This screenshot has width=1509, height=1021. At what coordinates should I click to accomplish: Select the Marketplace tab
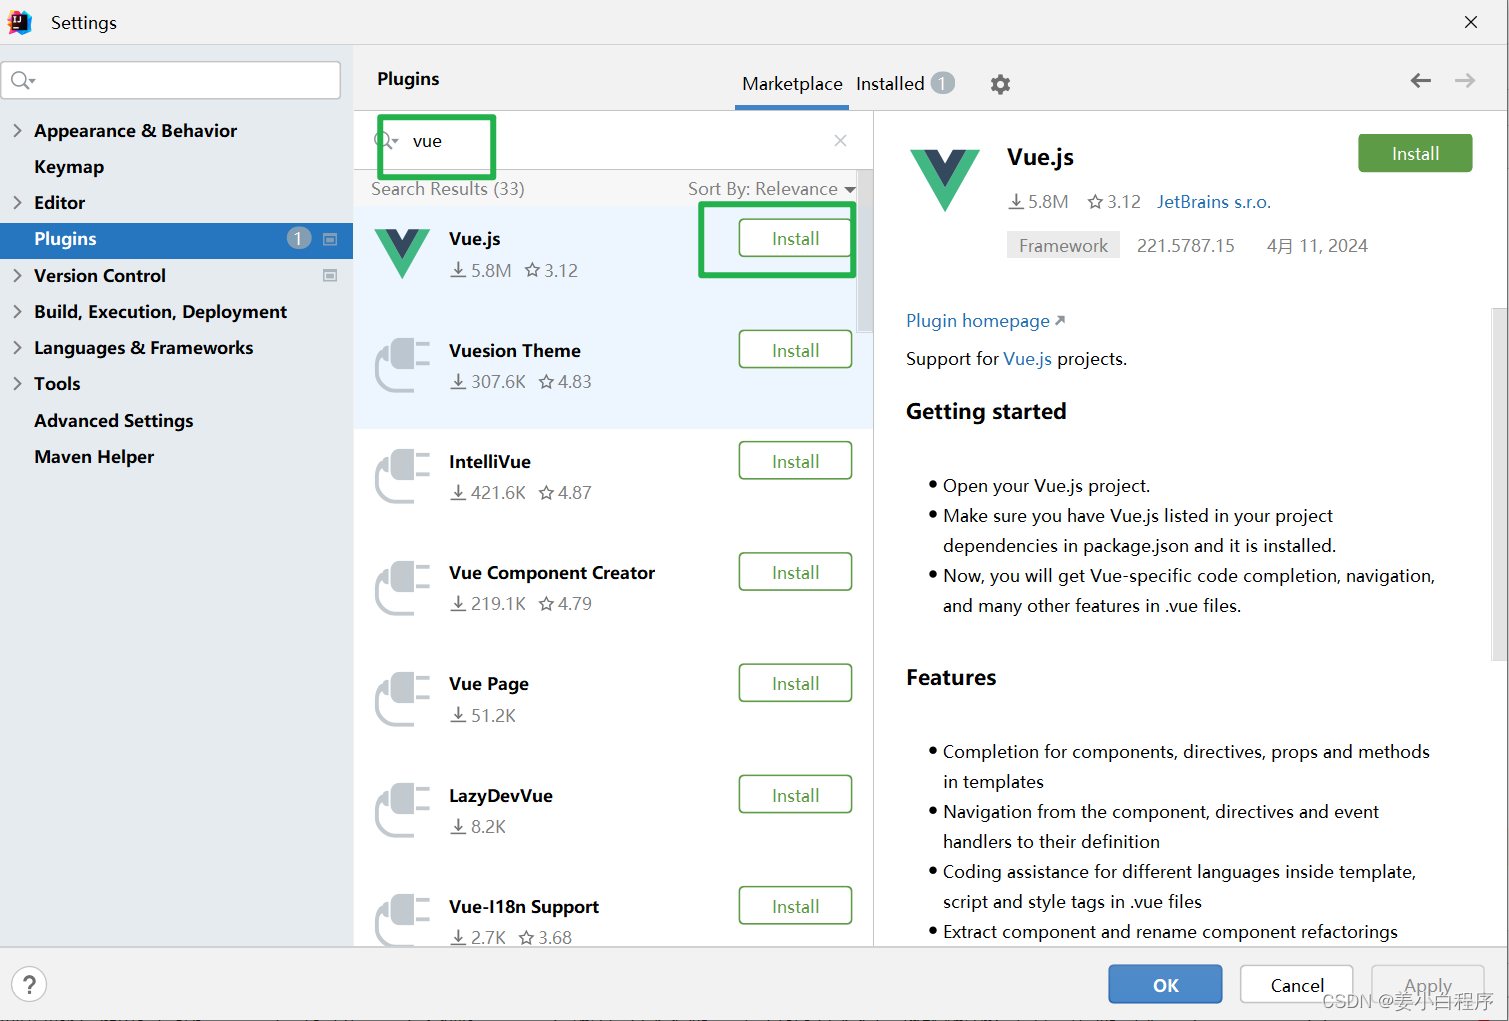point(791,83)
